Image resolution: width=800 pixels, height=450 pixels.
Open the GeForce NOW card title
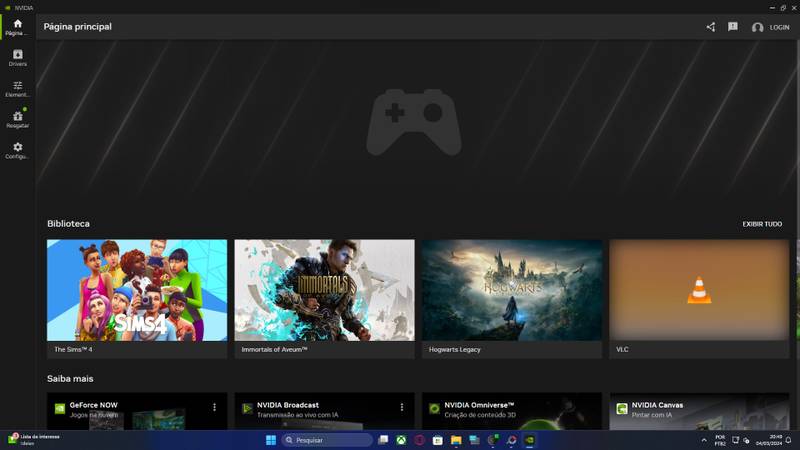(x=93, y=405)
